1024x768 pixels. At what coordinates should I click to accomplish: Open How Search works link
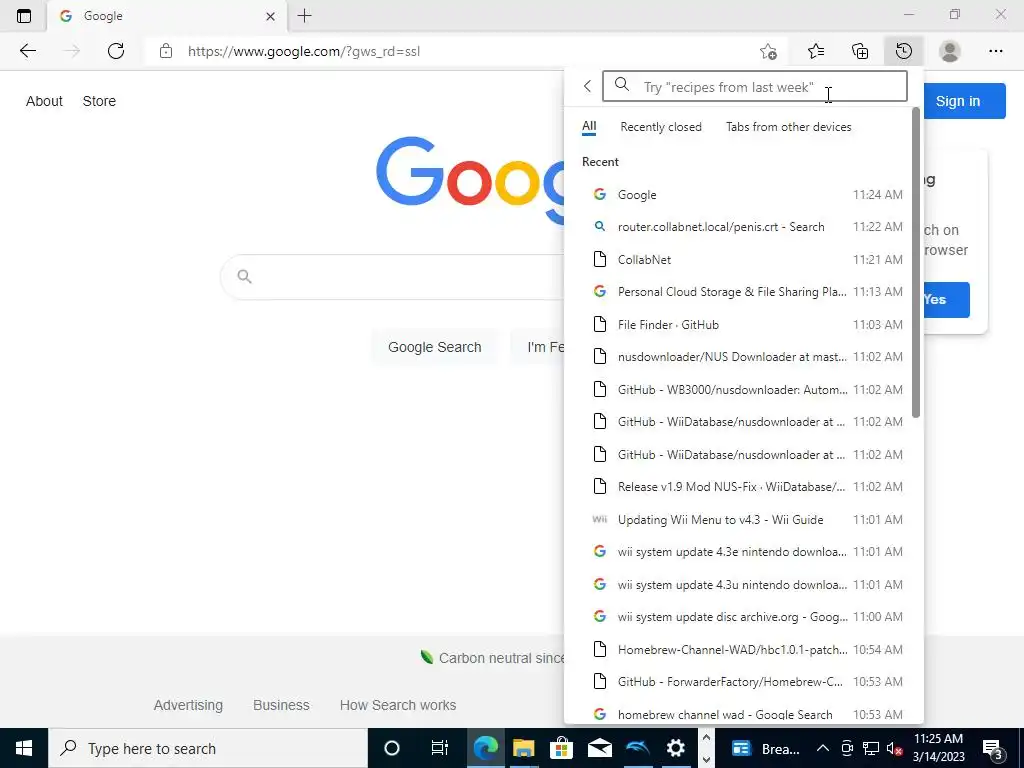click(398, 705)
